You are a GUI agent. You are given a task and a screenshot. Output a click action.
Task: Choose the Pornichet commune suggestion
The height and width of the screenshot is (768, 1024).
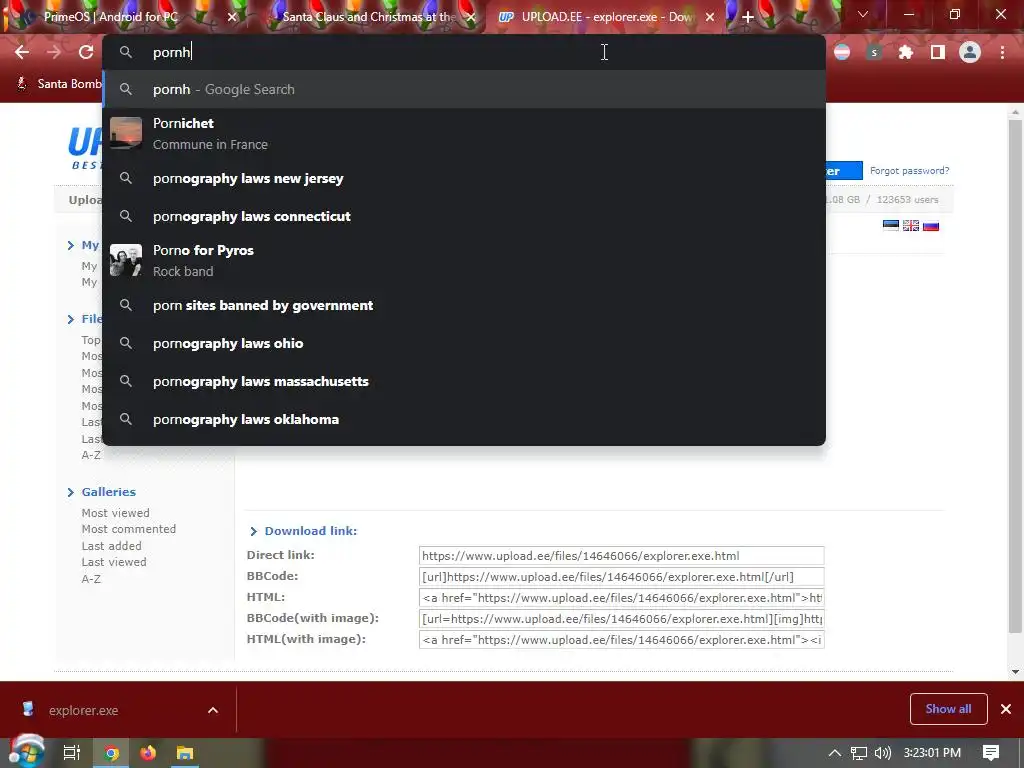(464, 133)
